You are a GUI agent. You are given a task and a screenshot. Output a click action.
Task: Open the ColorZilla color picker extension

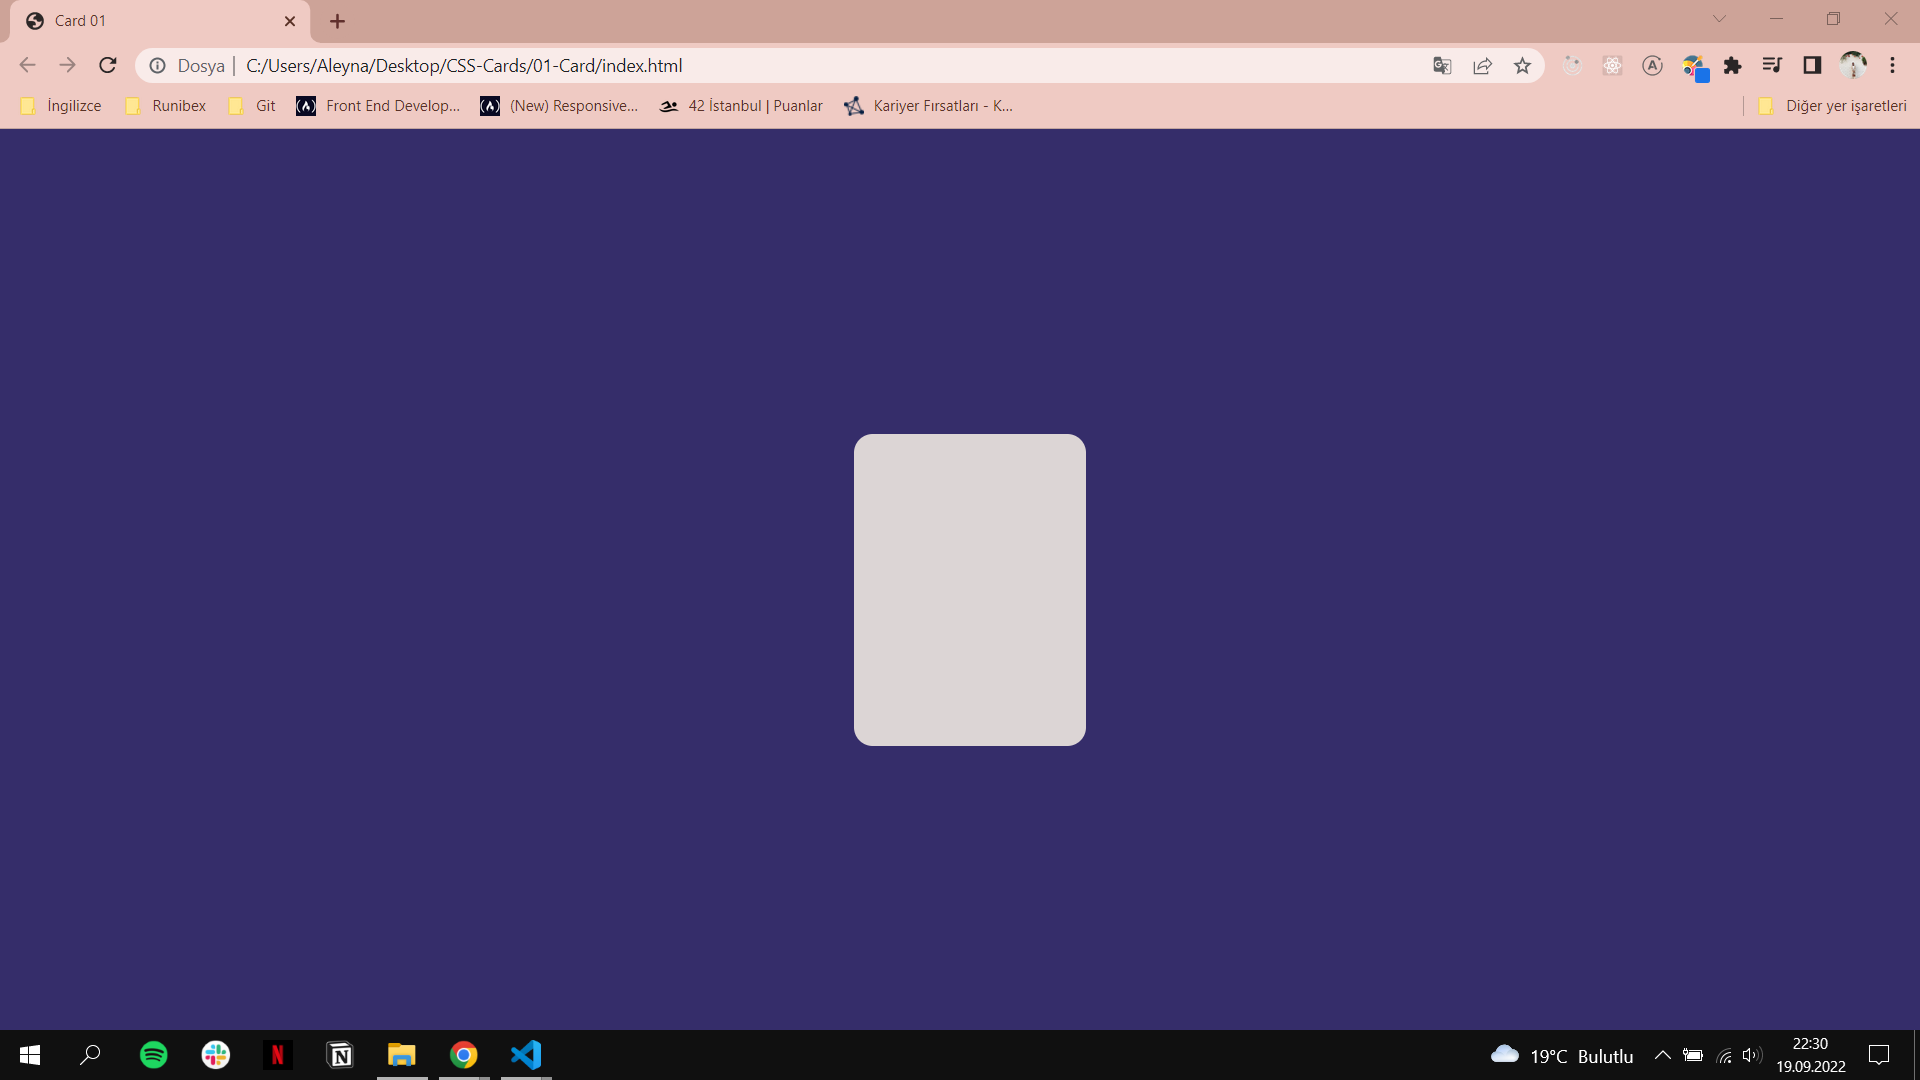pyautogui.click(x=1695, y=65)
